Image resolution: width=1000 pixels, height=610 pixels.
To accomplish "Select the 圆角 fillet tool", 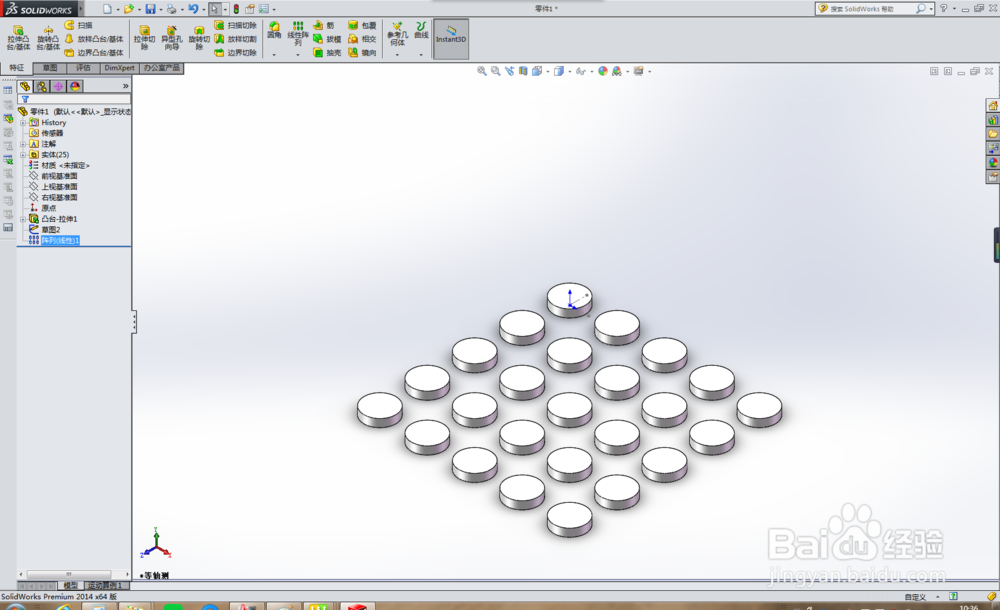I will [274, 30].
